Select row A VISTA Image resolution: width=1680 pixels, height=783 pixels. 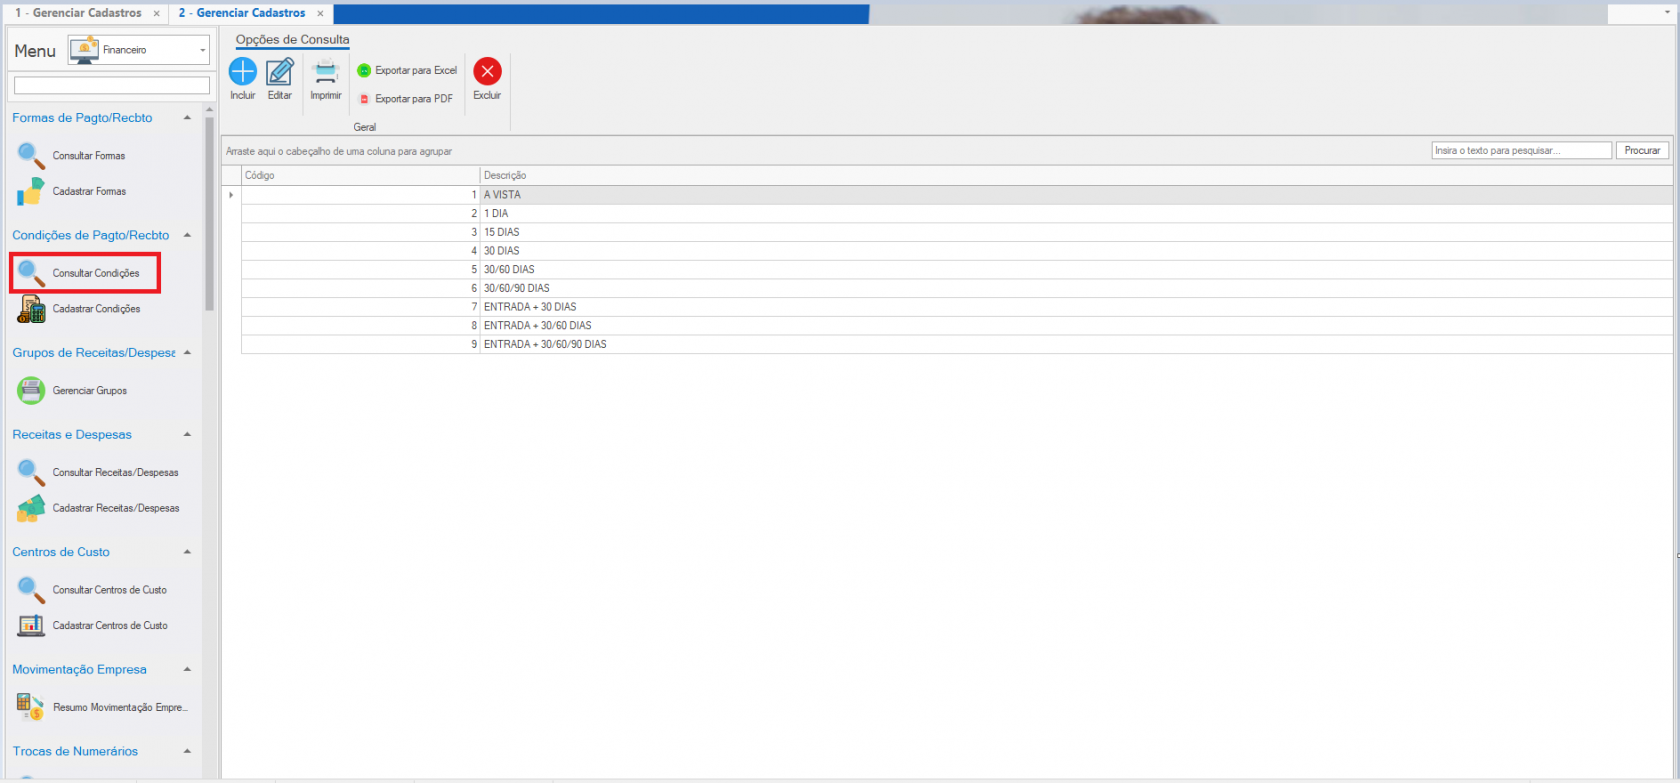tap(956, 195)
